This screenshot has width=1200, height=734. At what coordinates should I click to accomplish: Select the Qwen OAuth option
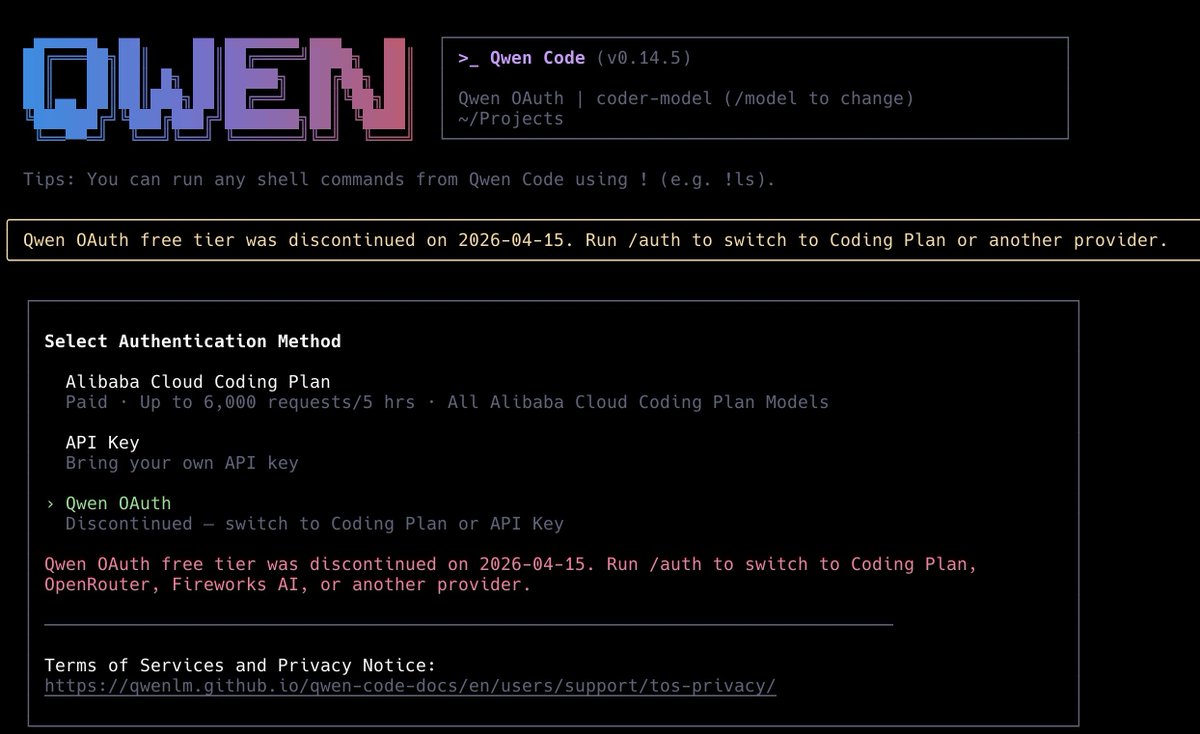point(118,503)
